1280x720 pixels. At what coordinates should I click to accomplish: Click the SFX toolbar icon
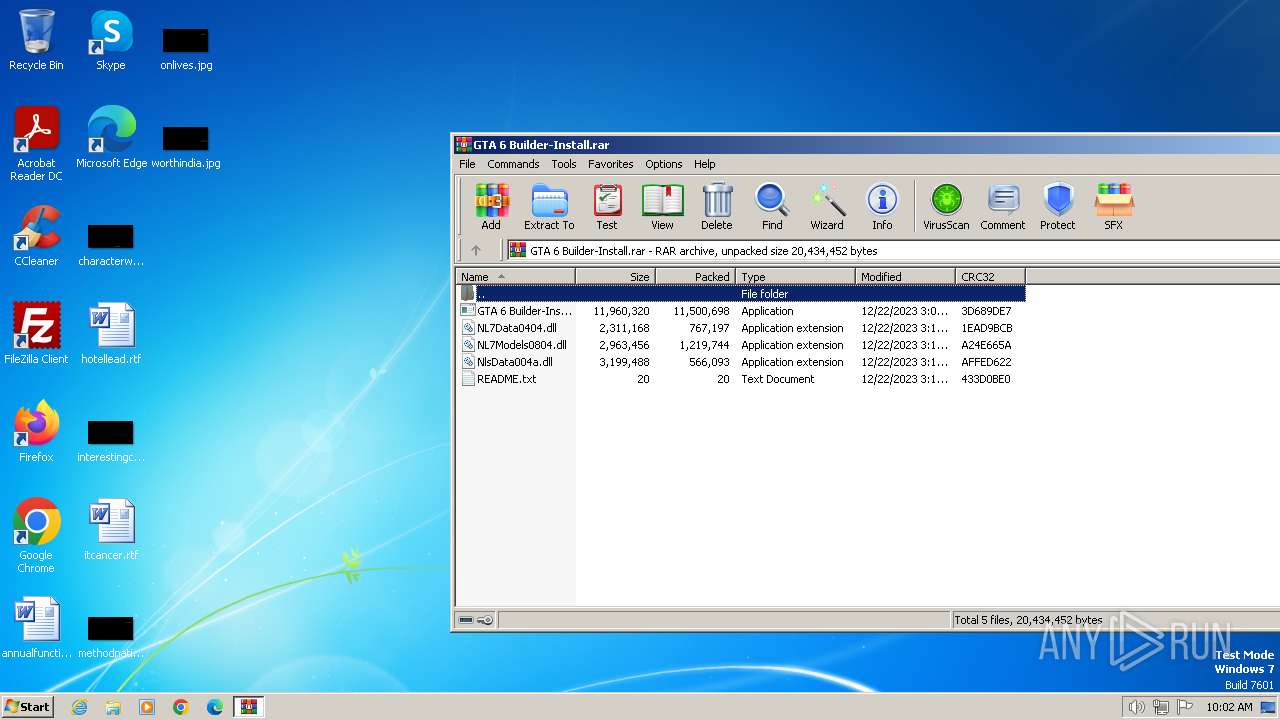click(x=1114, y=207)
